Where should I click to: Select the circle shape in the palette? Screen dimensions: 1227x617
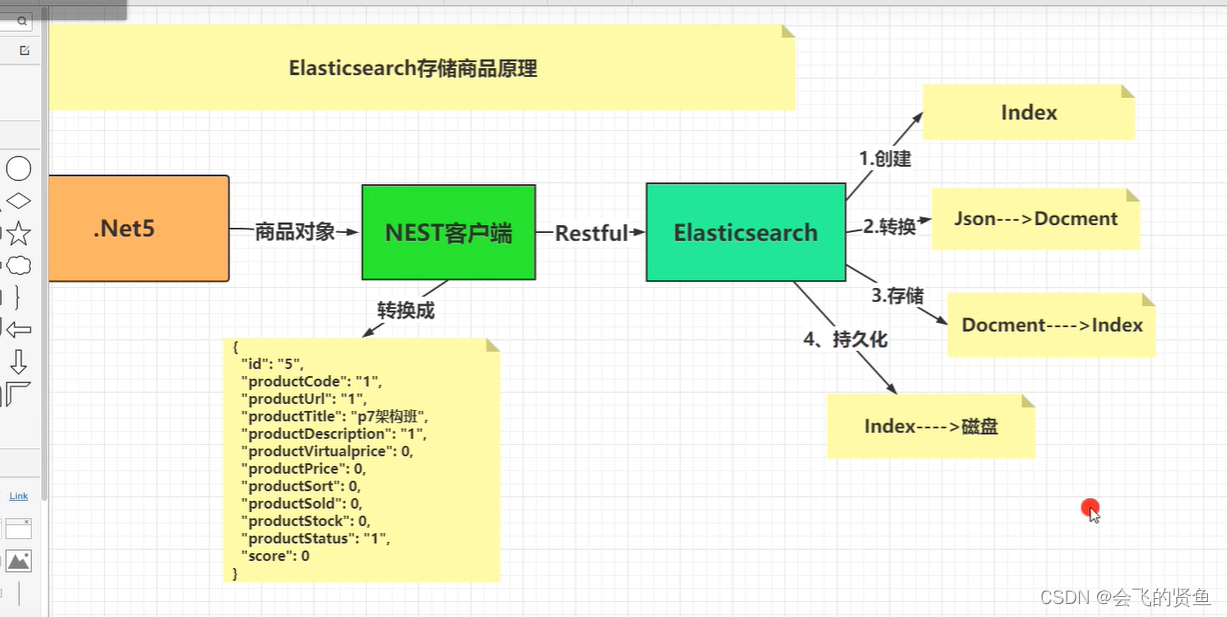pos(18,168)
